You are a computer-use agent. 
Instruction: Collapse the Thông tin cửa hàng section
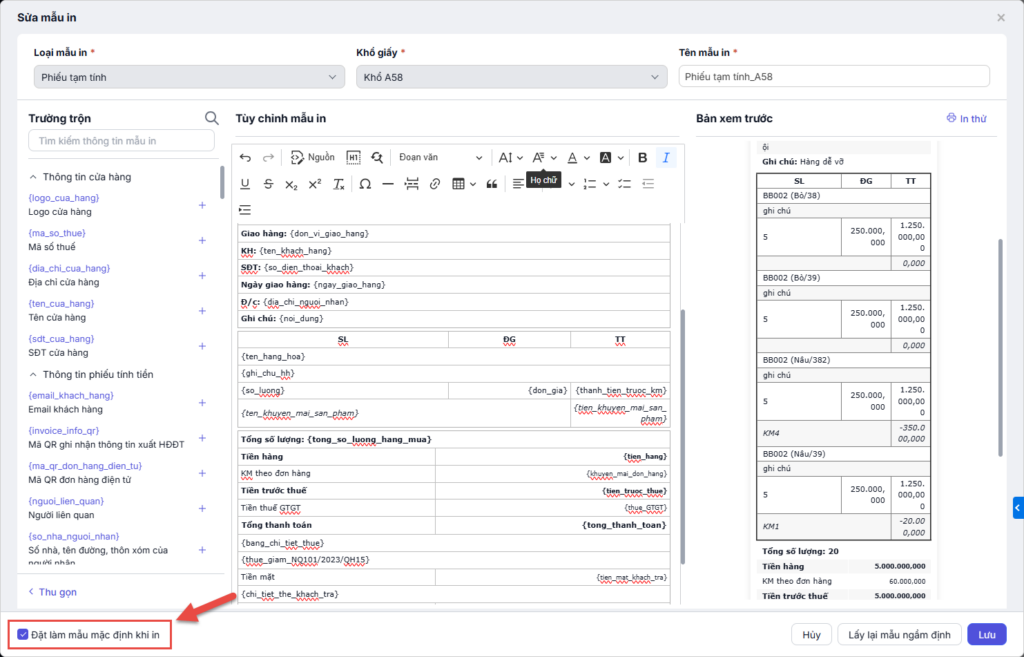pyautogui.click(x=33, y=177)
